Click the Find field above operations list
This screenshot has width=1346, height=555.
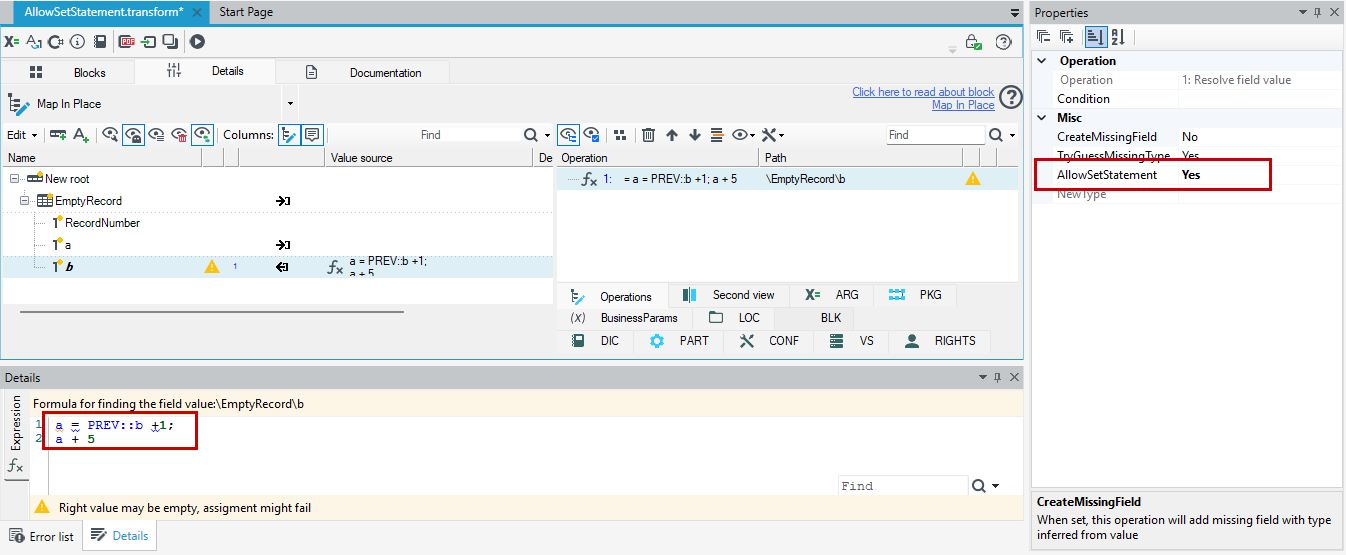(936, 135)
